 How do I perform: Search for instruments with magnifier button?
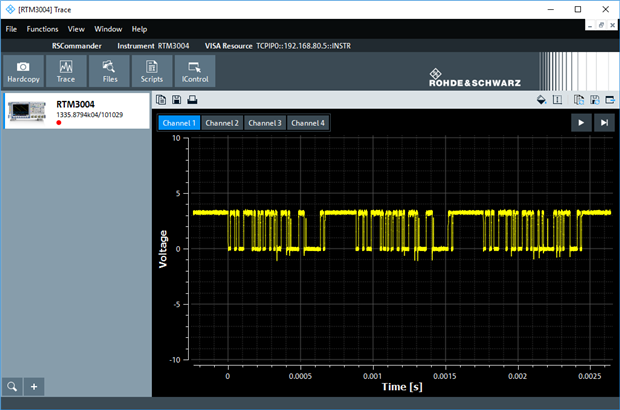click(12, 386)
